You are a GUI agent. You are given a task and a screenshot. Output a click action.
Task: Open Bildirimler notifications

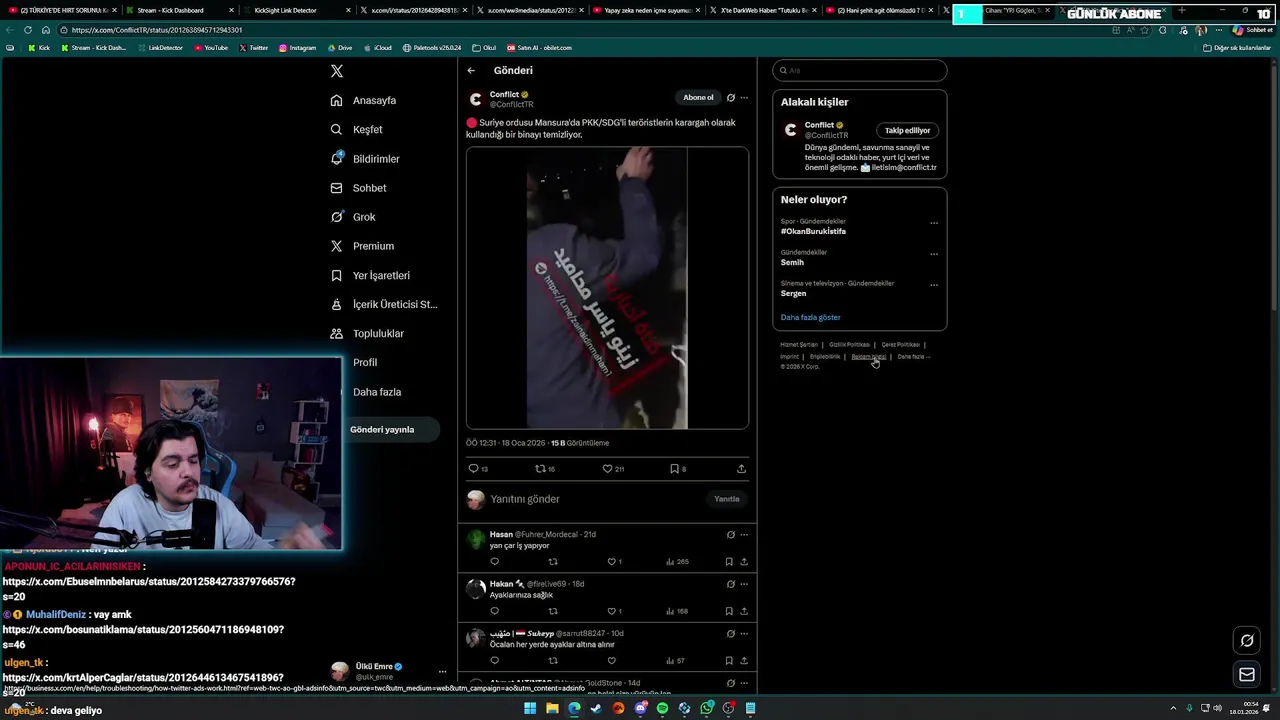pos(365,159)
